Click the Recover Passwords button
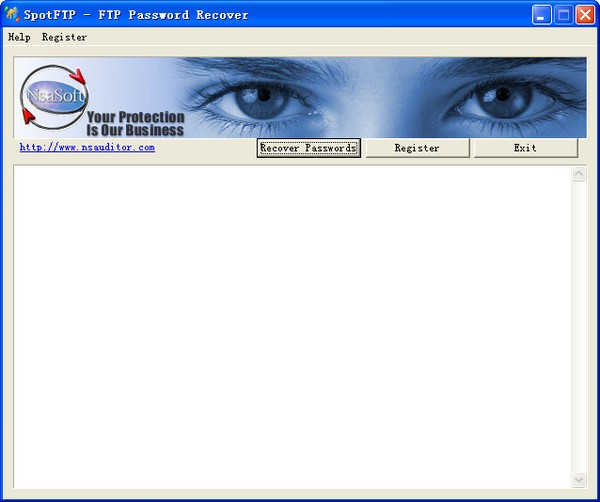 click(308, 148)
